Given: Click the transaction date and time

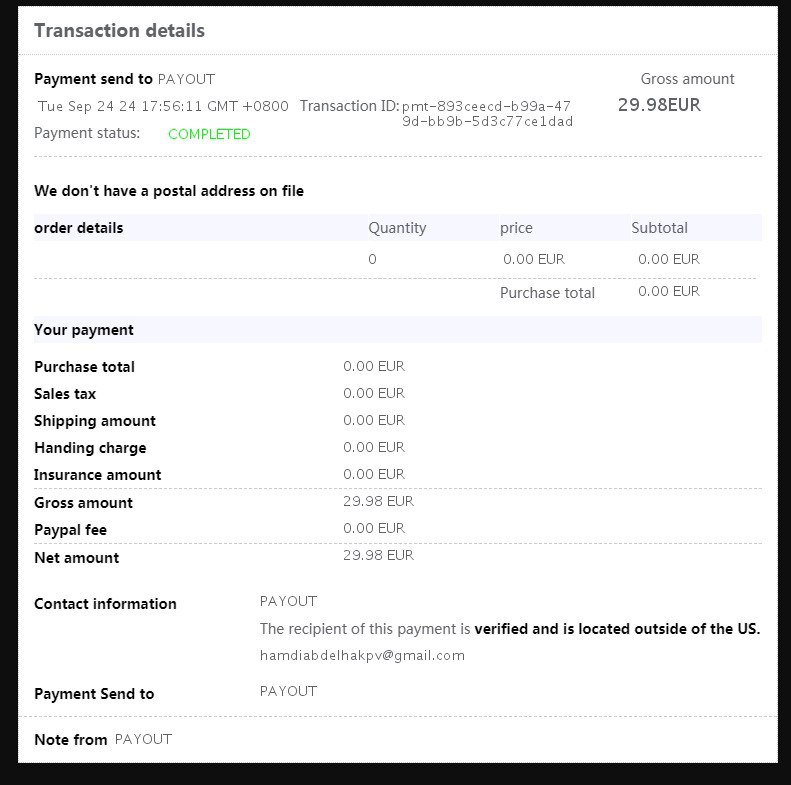Looking at the screenshot, I should (x=163, y=106).
